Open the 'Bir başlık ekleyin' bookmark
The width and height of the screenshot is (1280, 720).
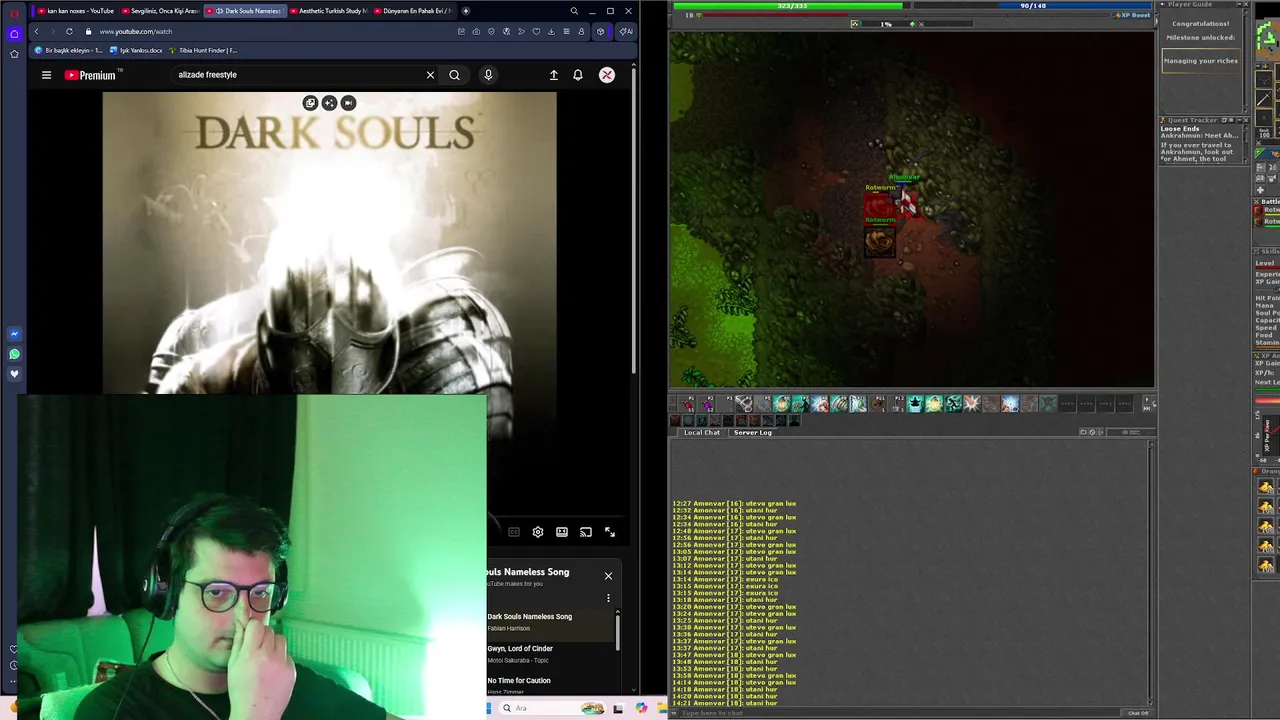click(69, 50)
